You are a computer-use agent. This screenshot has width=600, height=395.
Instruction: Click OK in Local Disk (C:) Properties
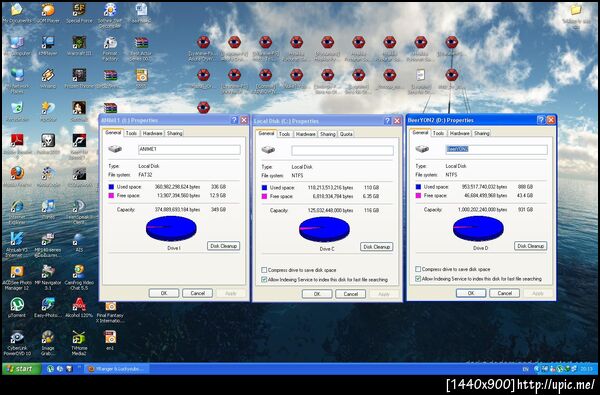(317, 294)
